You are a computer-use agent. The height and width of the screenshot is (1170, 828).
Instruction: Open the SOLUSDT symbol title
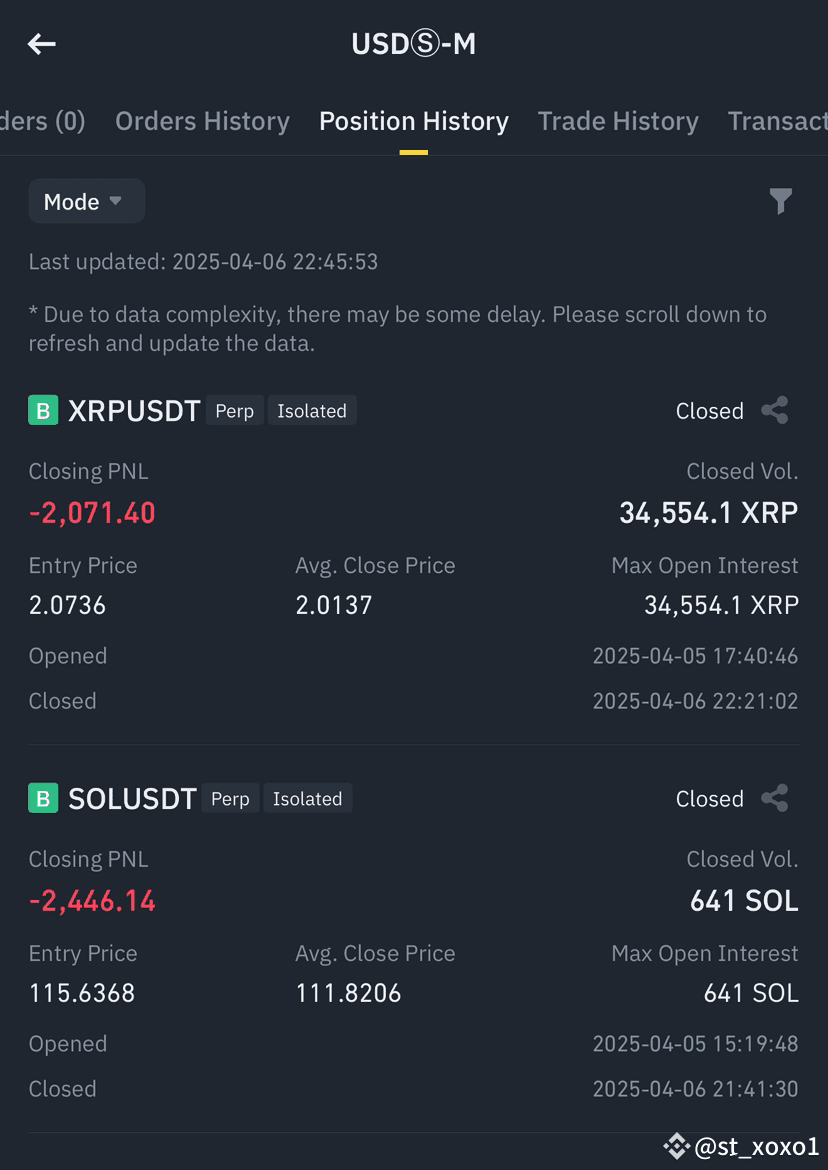point(132,799)
